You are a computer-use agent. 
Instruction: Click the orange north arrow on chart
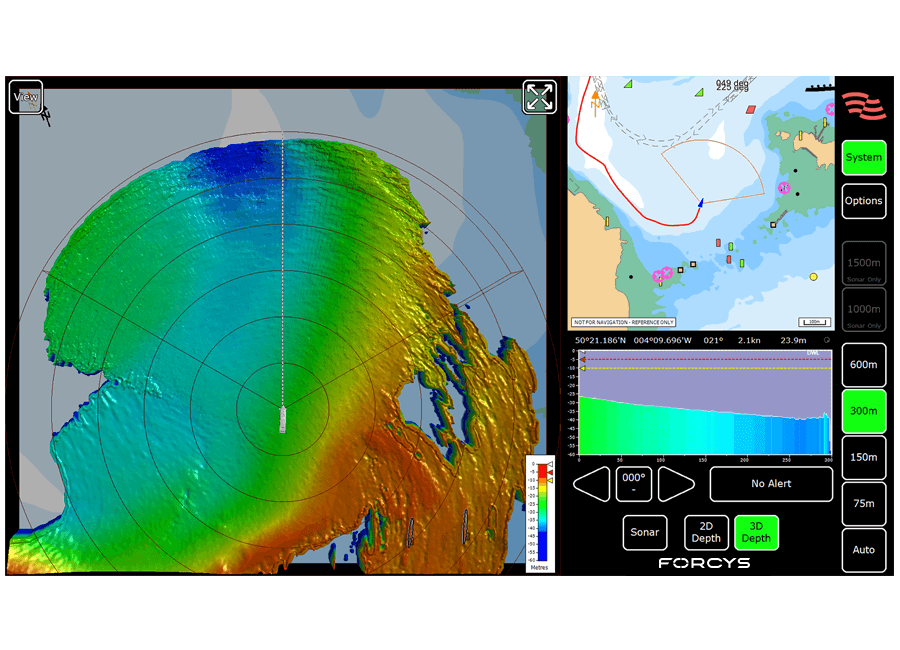[x=595, y=99]
